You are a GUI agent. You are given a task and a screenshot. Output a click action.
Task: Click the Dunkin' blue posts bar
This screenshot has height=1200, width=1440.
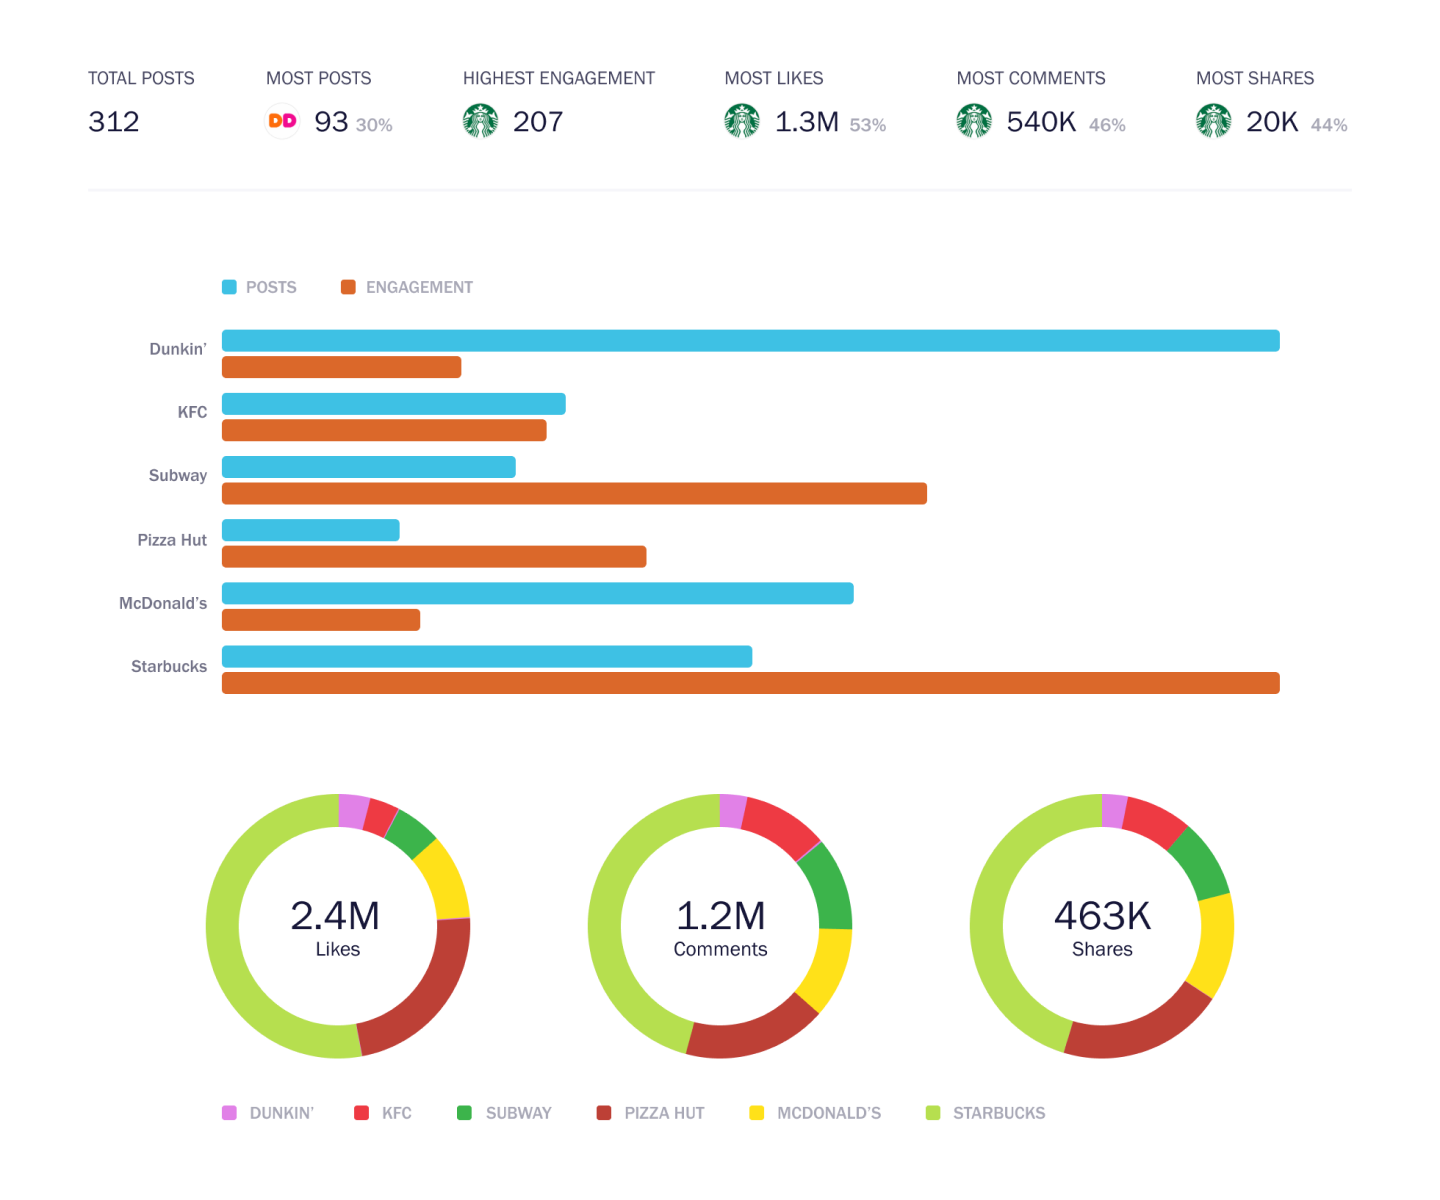pyautogui.click(x=751, y=341)
